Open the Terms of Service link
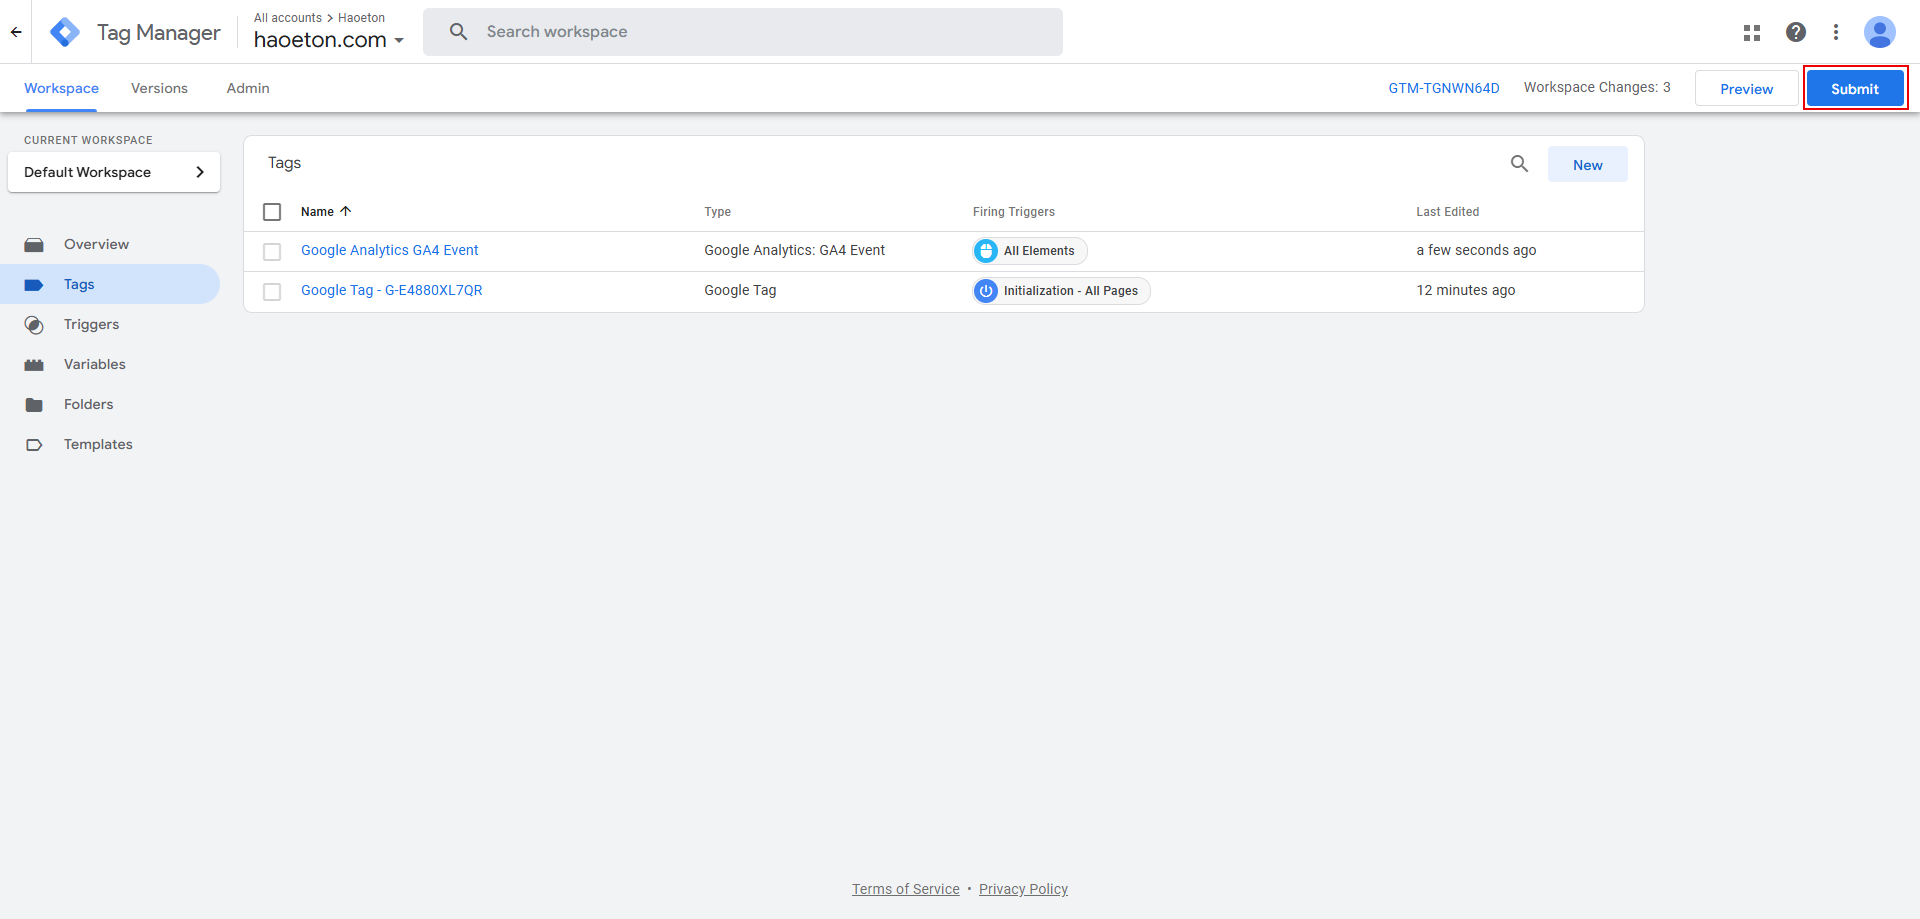This screenshot has height=919, width=1920. pos(905,889)
